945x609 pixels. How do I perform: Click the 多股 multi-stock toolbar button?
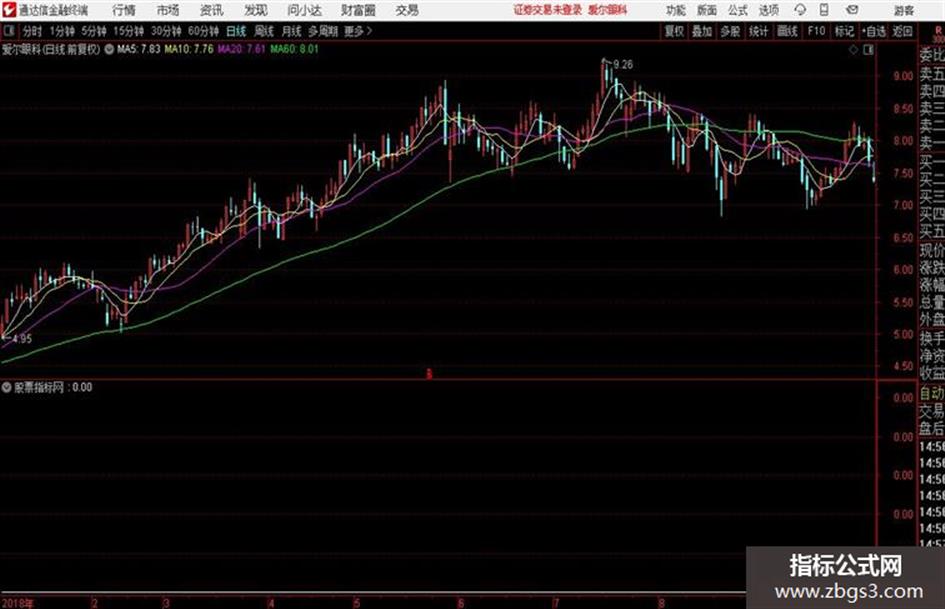[x=730, y=31]
